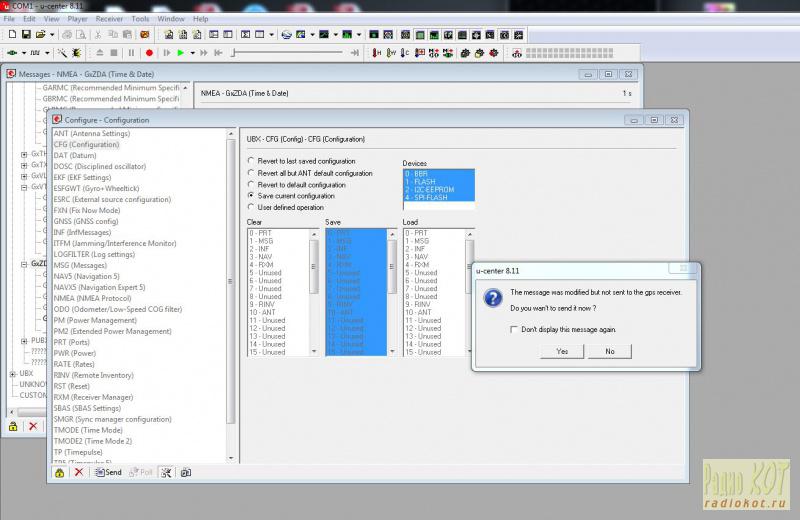Click the Eject player icon
The width and height of the screenshot is (800, 520).
click(x=100, y=53)
